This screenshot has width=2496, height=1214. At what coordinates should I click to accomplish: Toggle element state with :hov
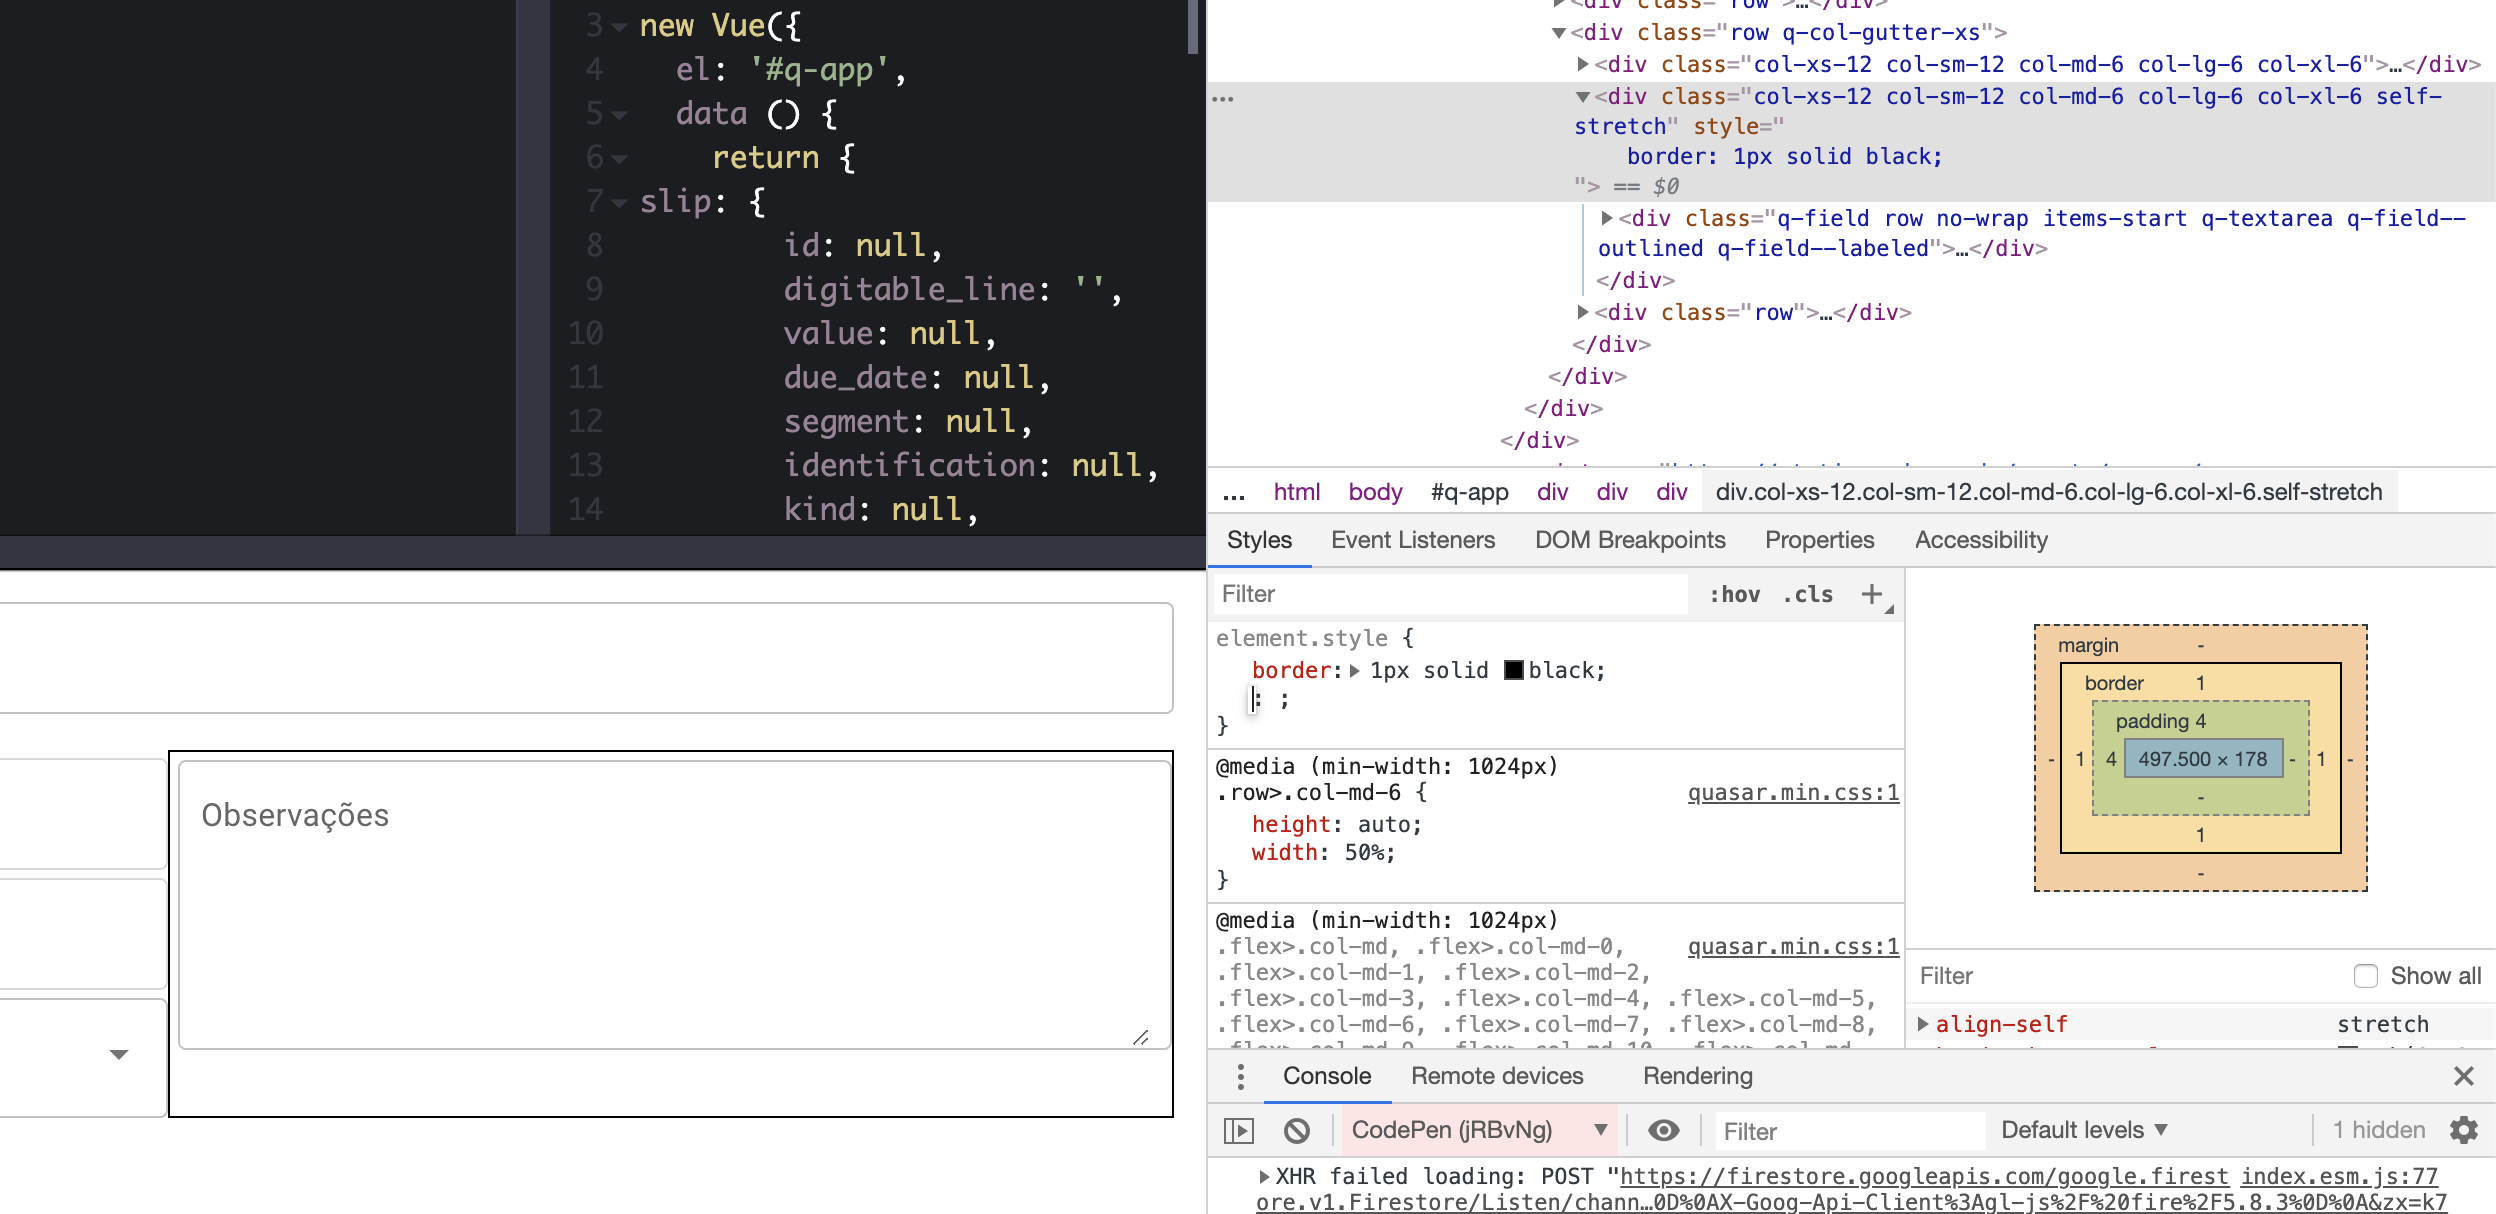(1737, 594)
